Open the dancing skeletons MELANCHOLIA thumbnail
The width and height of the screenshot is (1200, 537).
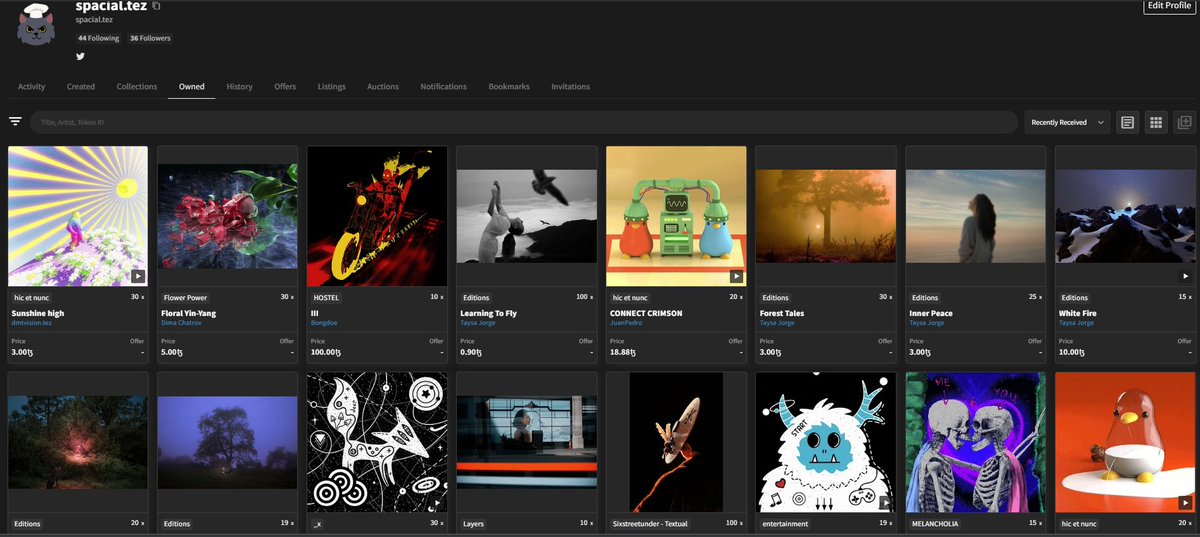976,442
